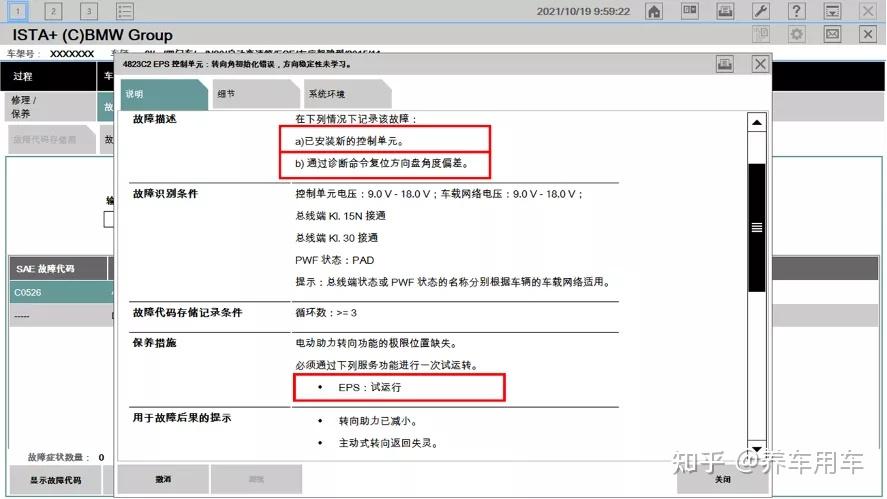Click the ISTA+ (C)BMW Group title

pos(92,35)
